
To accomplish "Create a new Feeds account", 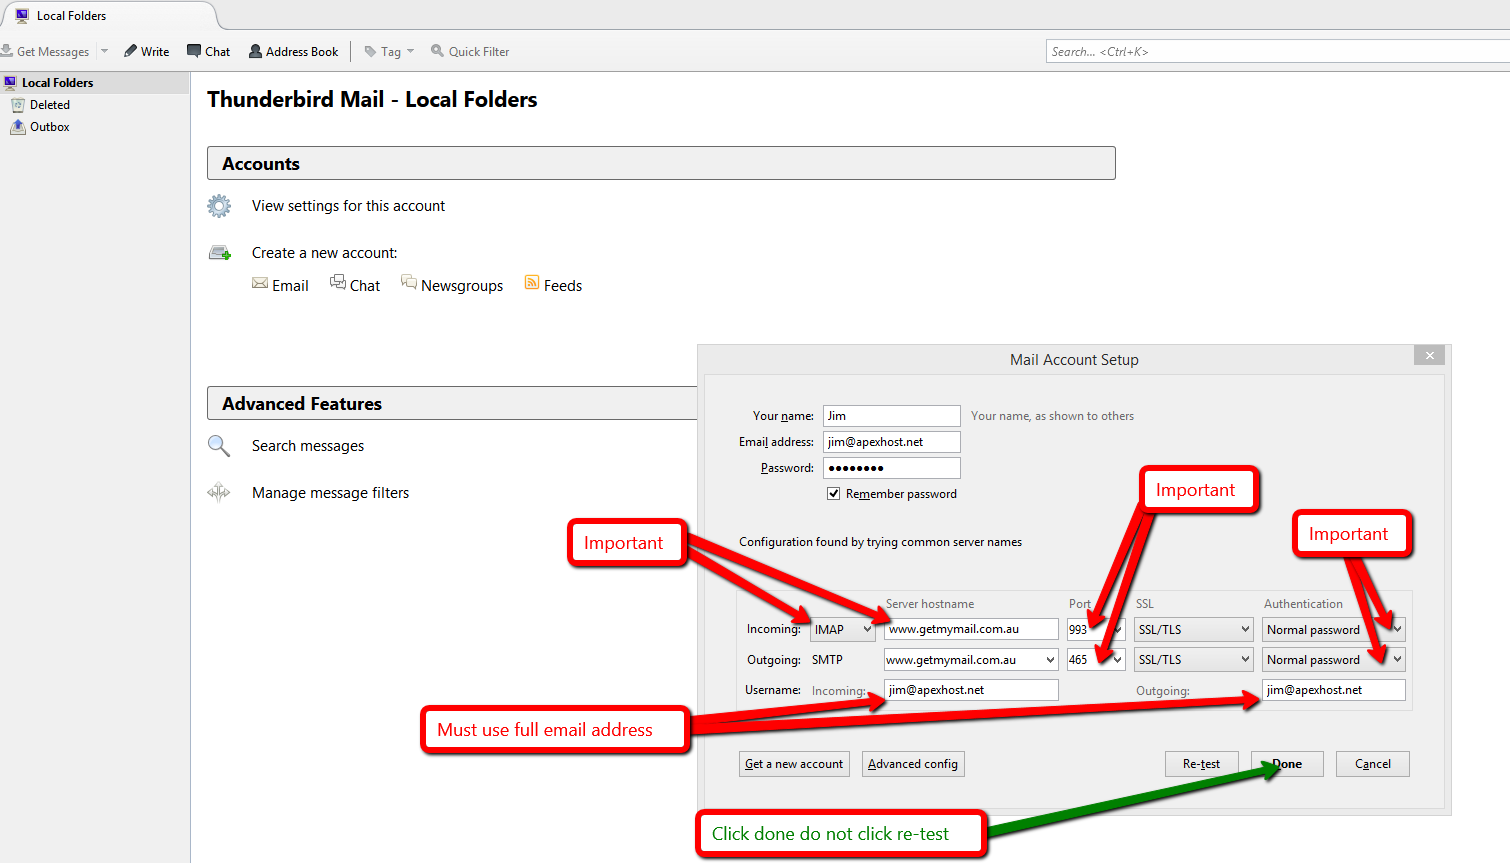I will (x=553, y=285).
